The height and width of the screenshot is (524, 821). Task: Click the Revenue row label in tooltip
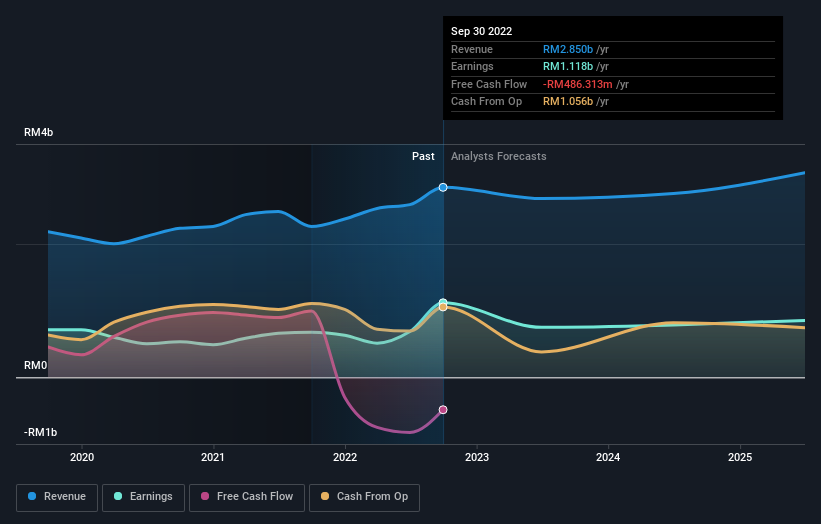[x=472, y=49]
